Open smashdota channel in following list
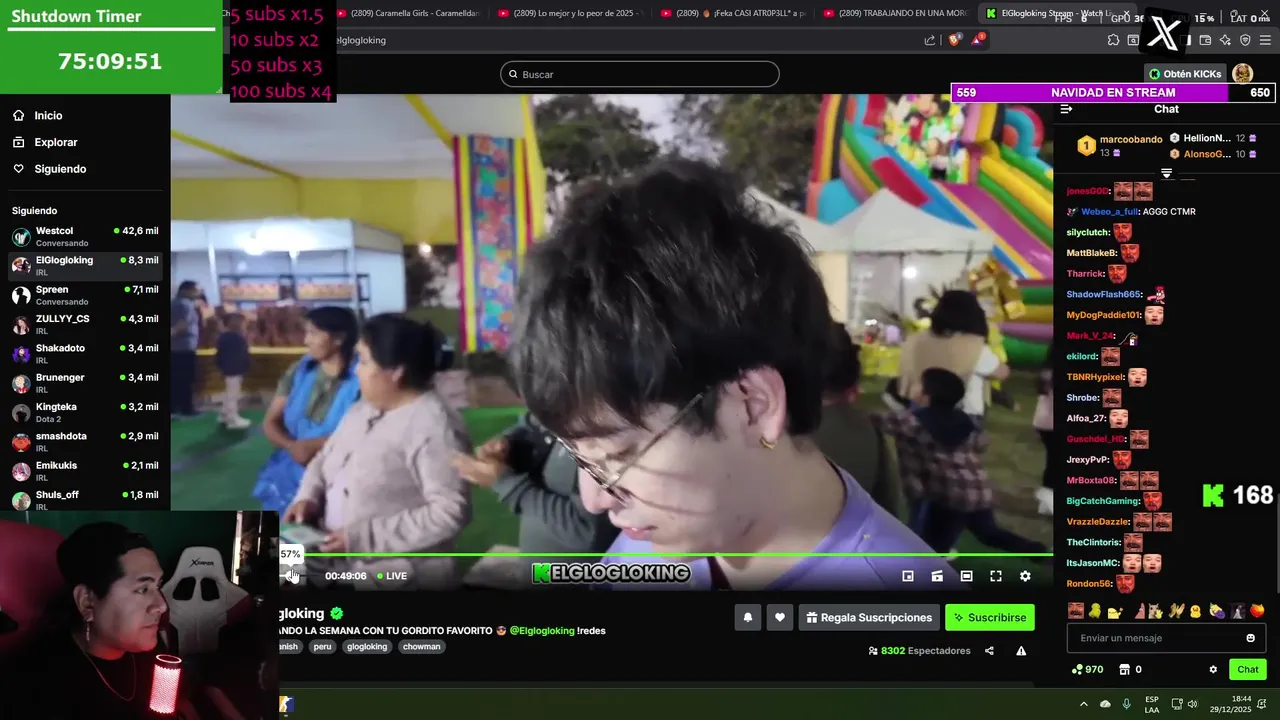Viewport: 1280px width, 720px height. tap(85, 441)
